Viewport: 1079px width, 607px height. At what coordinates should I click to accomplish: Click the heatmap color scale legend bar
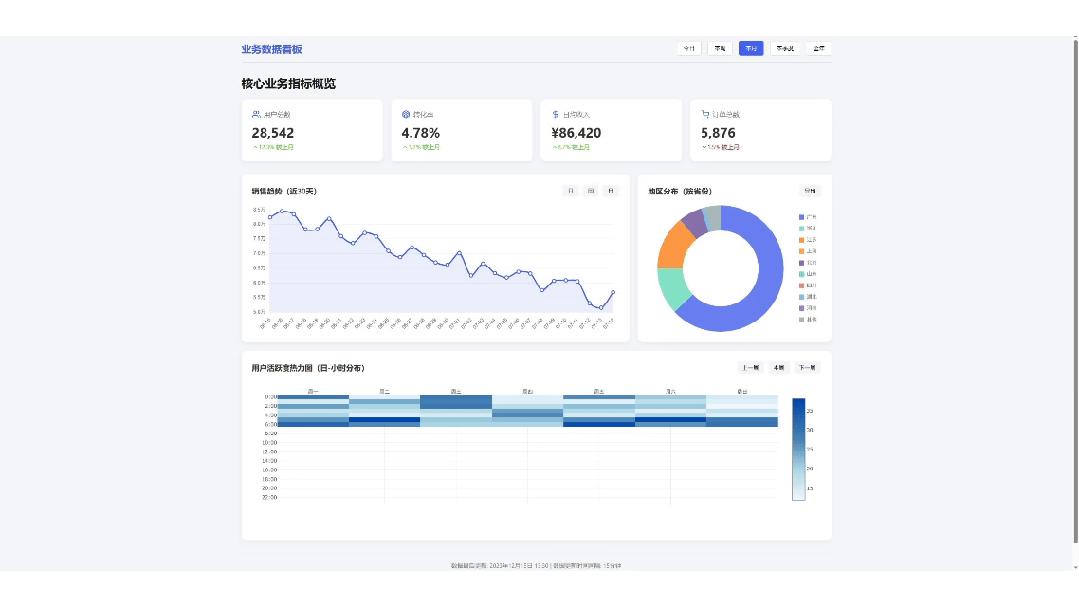pyautogui.click(x=798, y=449)
